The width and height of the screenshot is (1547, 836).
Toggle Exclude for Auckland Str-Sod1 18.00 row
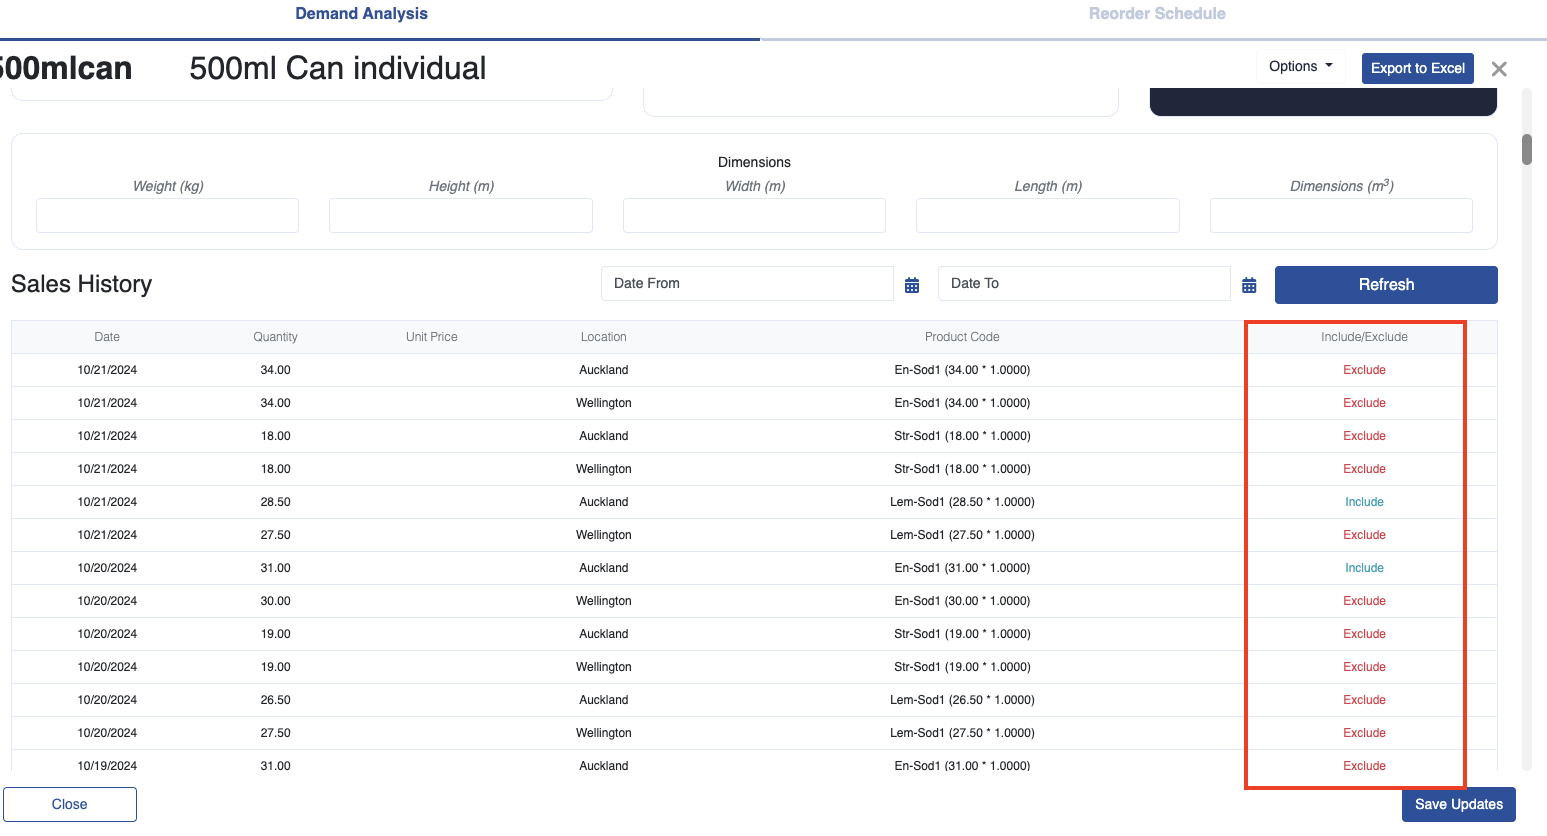1364,436
